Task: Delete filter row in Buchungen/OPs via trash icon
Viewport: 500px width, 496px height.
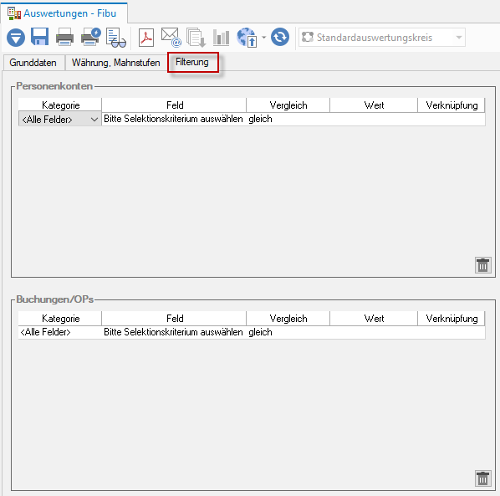Action: tap(483, 478)
